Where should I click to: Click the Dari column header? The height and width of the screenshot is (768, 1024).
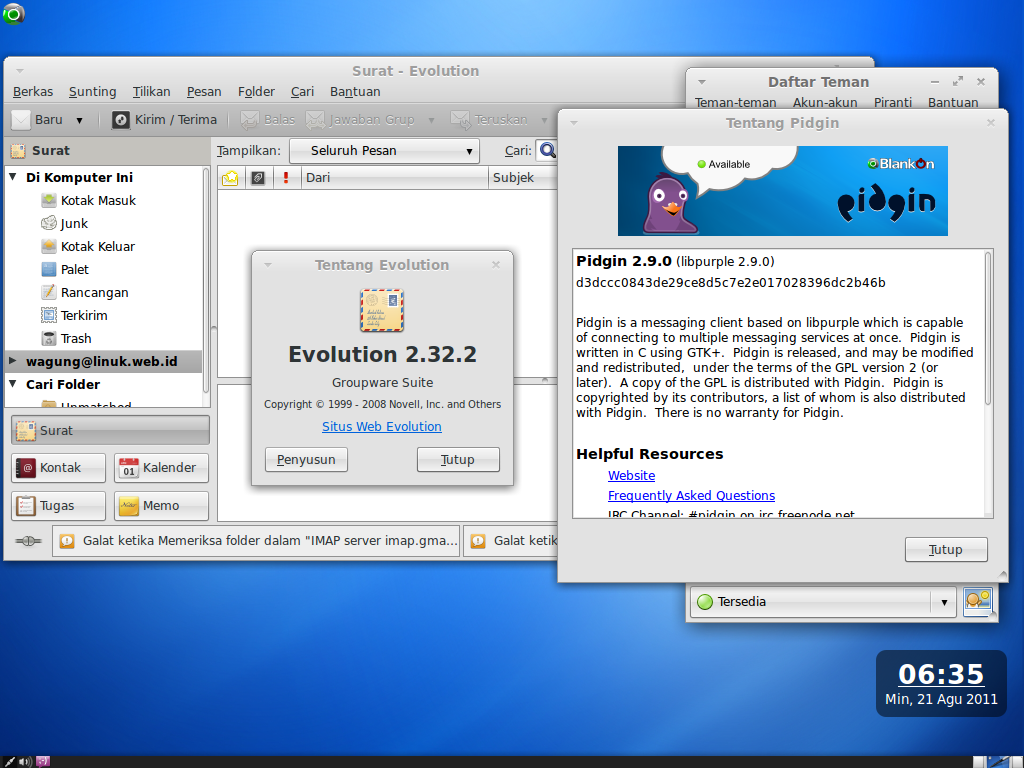tap(394, 178)
